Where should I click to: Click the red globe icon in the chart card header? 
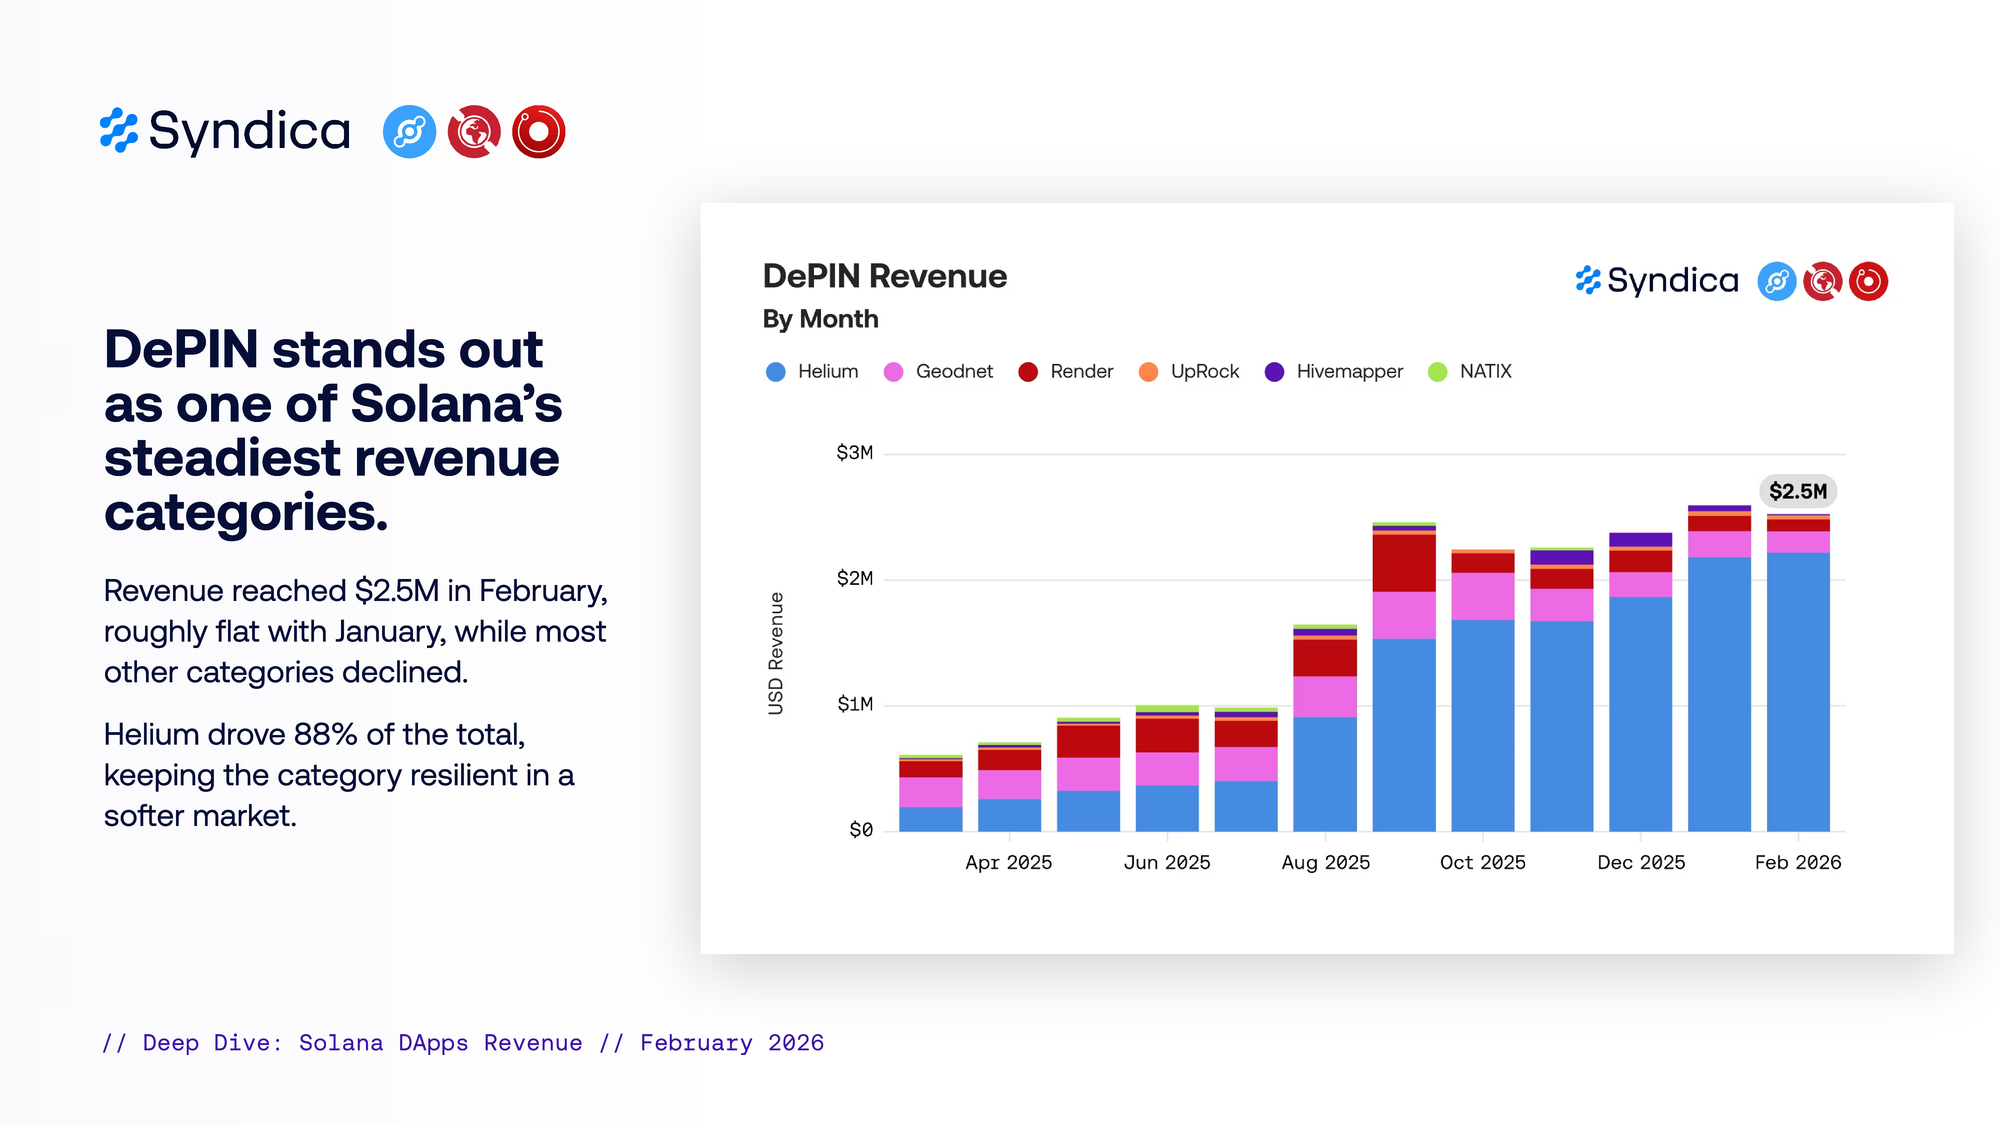1823,282
